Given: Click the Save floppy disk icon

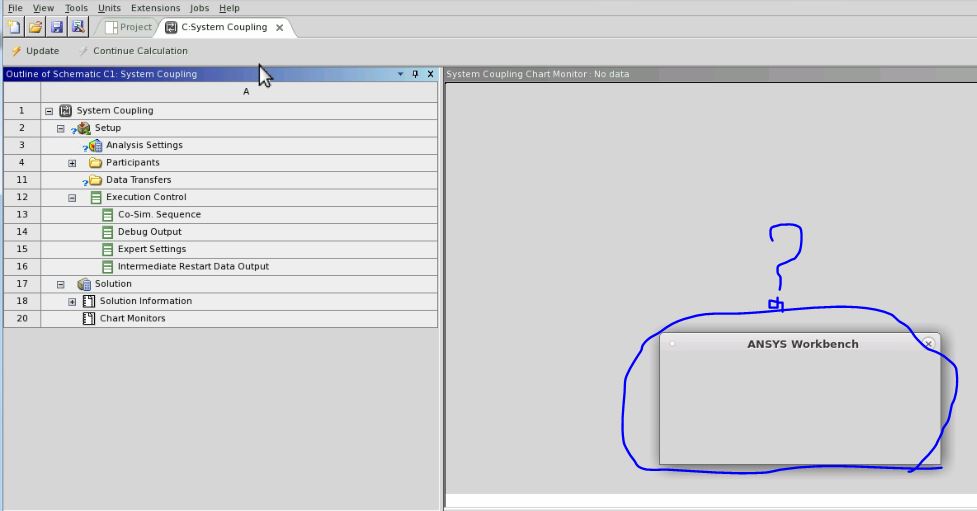Looking at the screenshot, I should [x=57, y=27].
